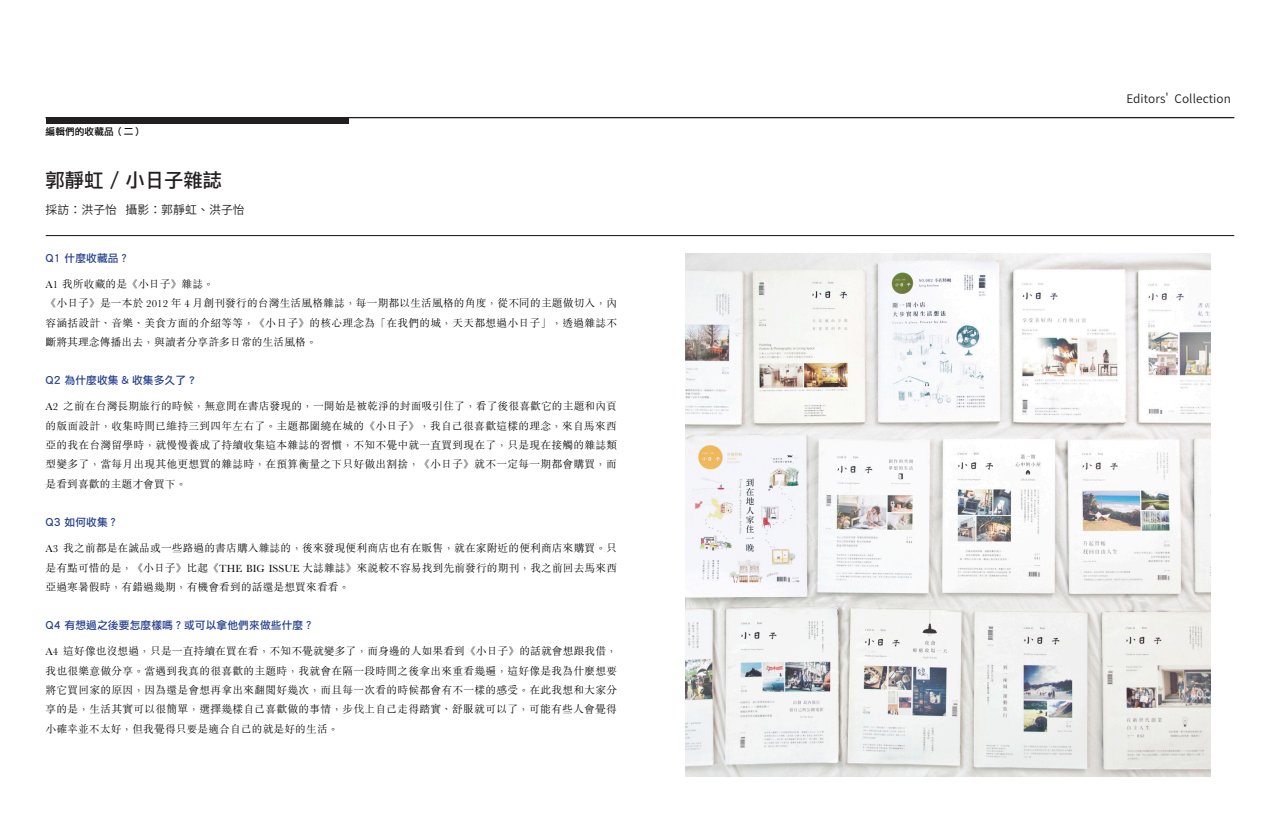Click the heading Q1 什麼收藏品？
1280x822 pixels.
86,258
